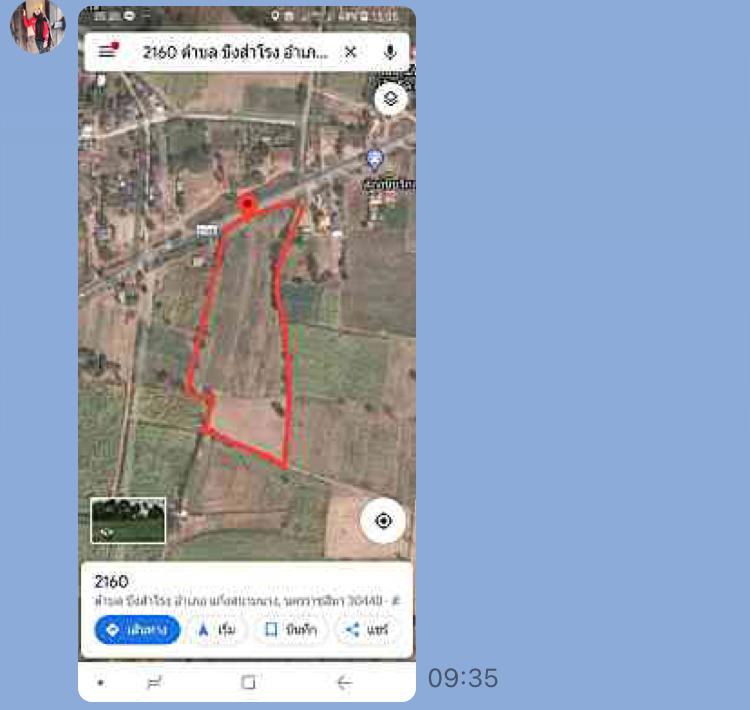Viewport: 750px width, 710px height.
Task: Tap the microphone voice search icon
Action: [x=390, y=52]
